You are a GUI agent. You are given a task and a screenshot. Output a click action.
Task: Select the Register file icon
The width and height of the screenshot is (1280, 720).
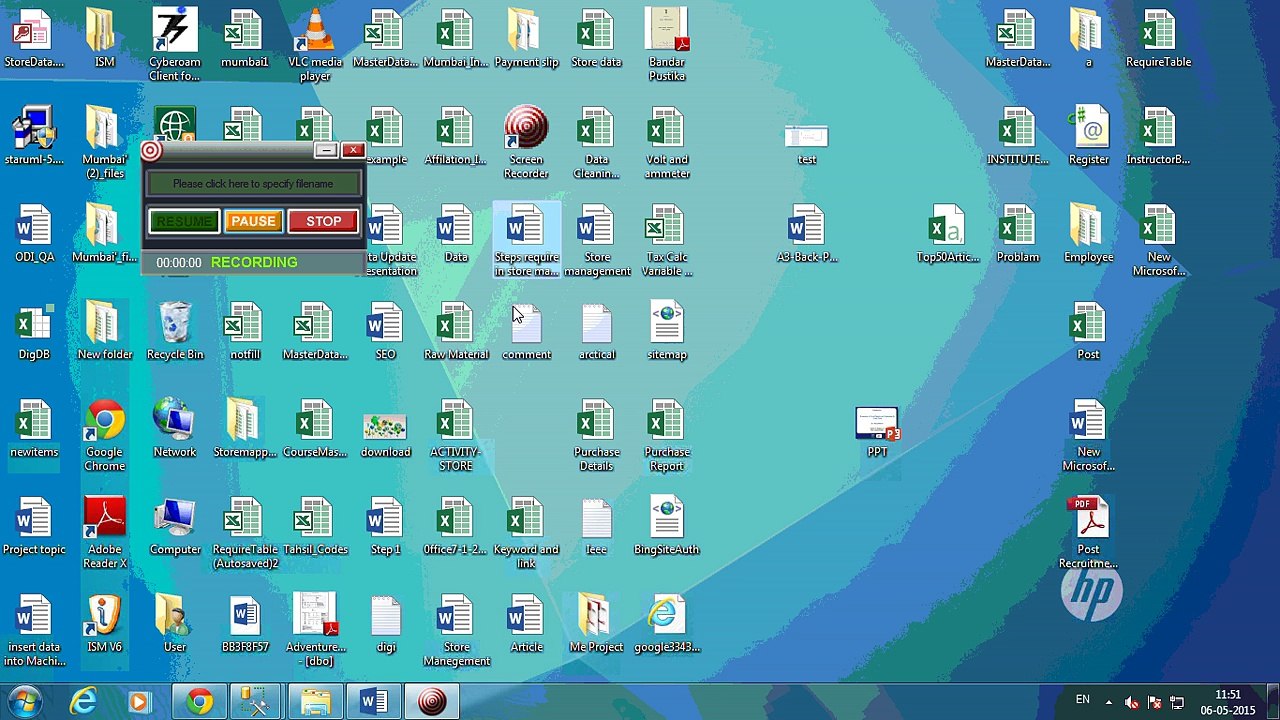click(1088, 136)
